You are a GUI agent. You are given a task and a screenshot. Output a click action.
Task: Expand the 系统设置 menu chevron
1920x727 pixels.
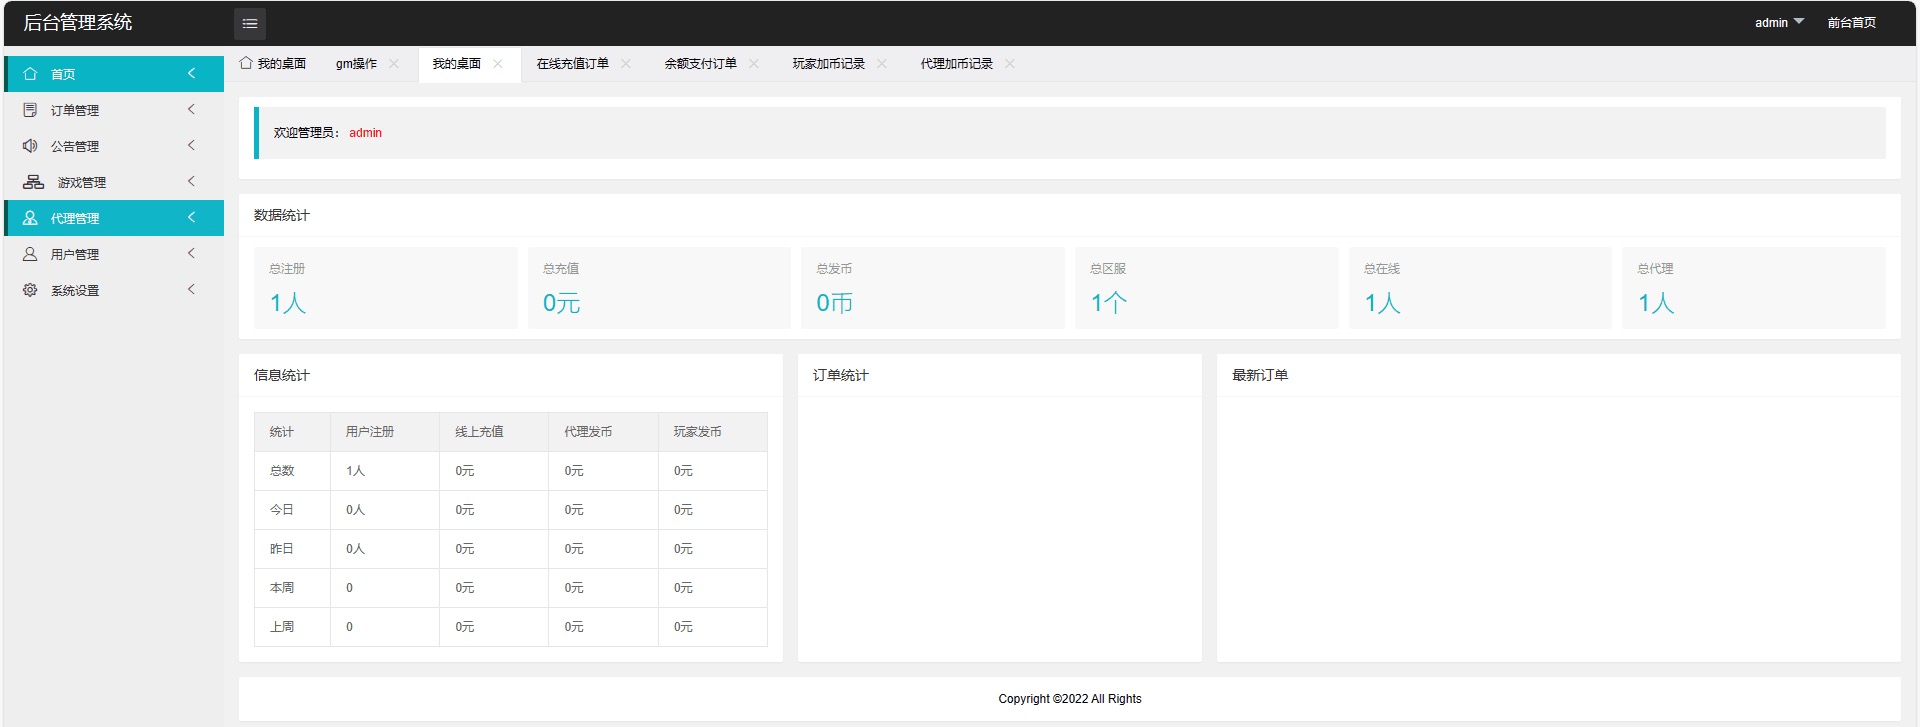(191, 289)
